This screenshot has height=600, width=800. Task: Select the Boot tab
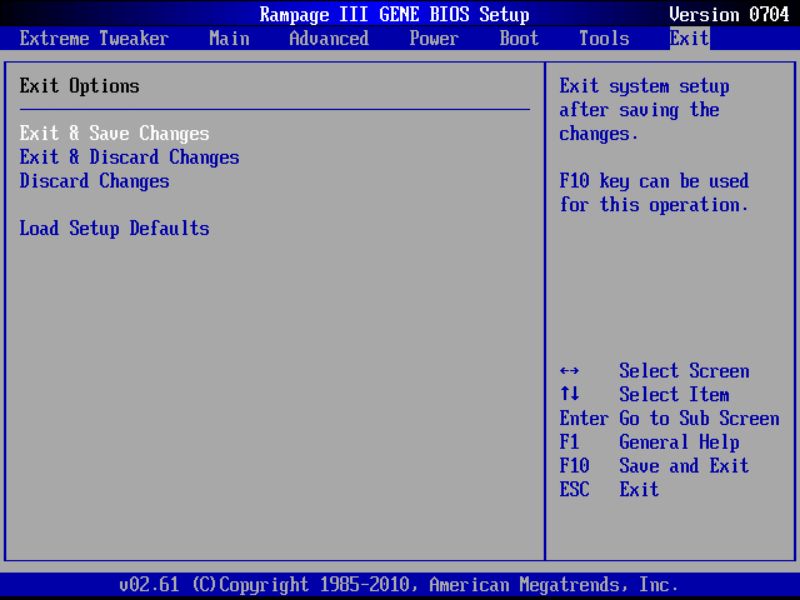tap(519, 39)
